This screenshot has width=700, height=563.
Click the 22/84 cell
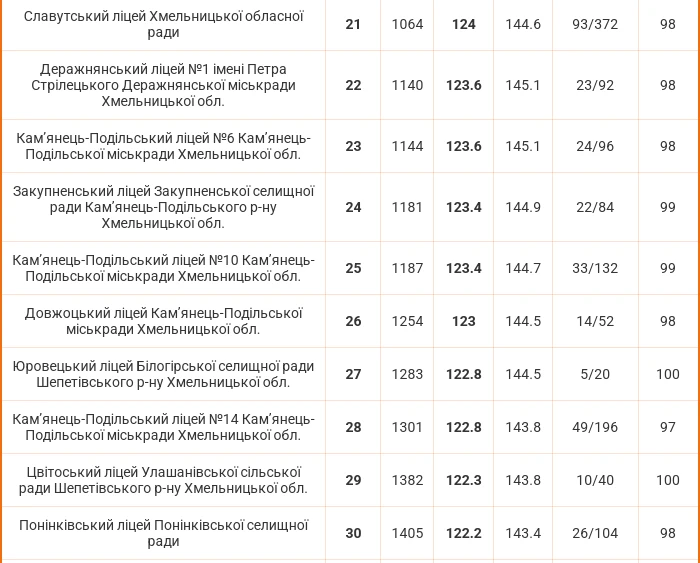(x=595, y=207)
